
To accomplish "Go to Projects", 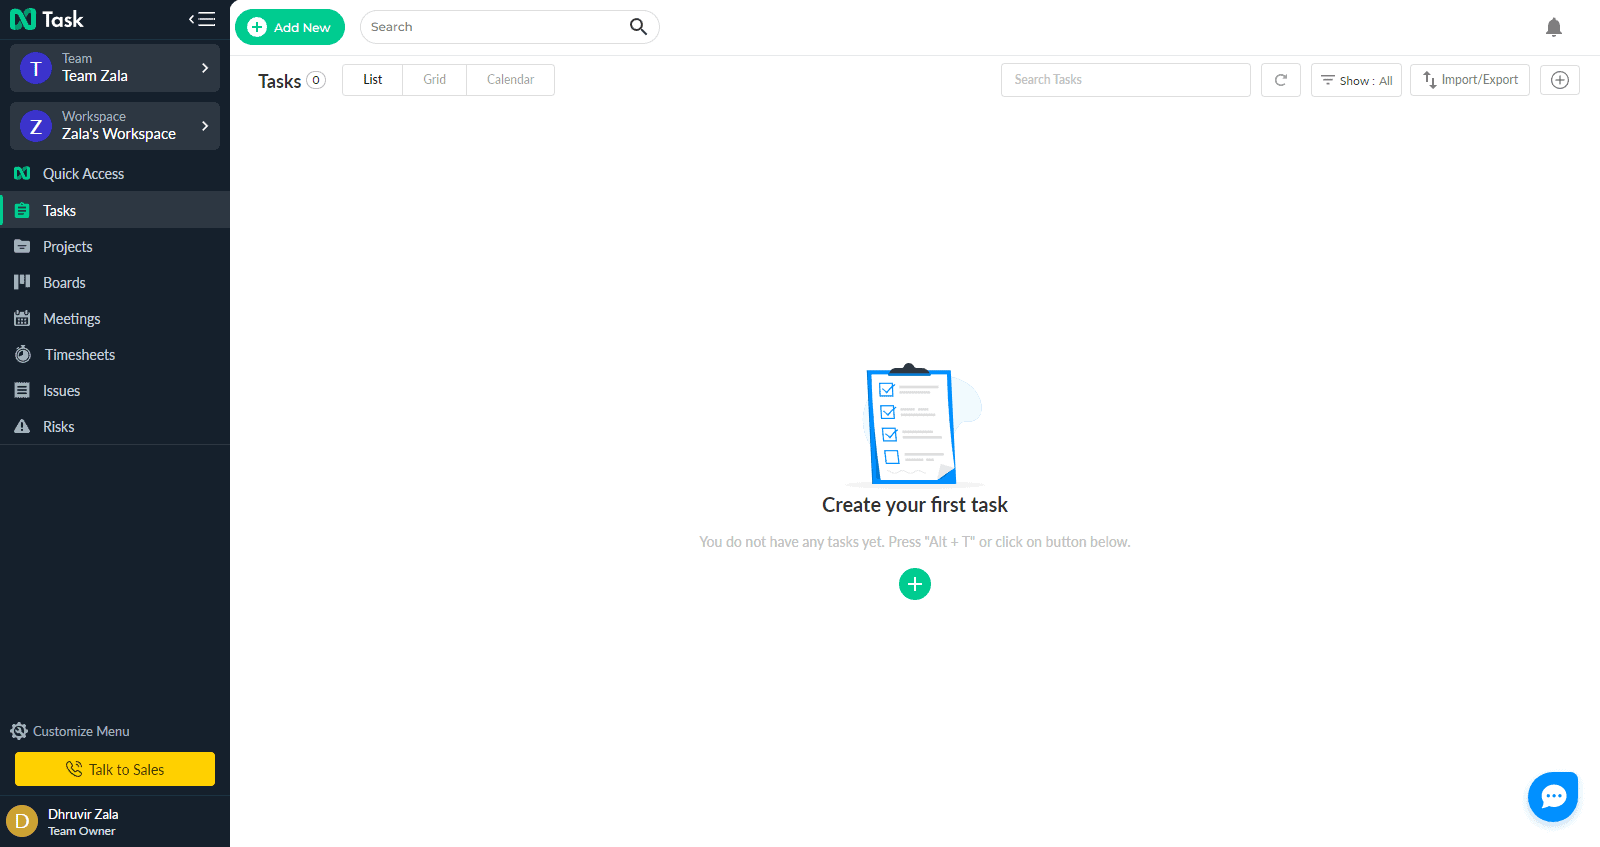I will click(115, 246).
